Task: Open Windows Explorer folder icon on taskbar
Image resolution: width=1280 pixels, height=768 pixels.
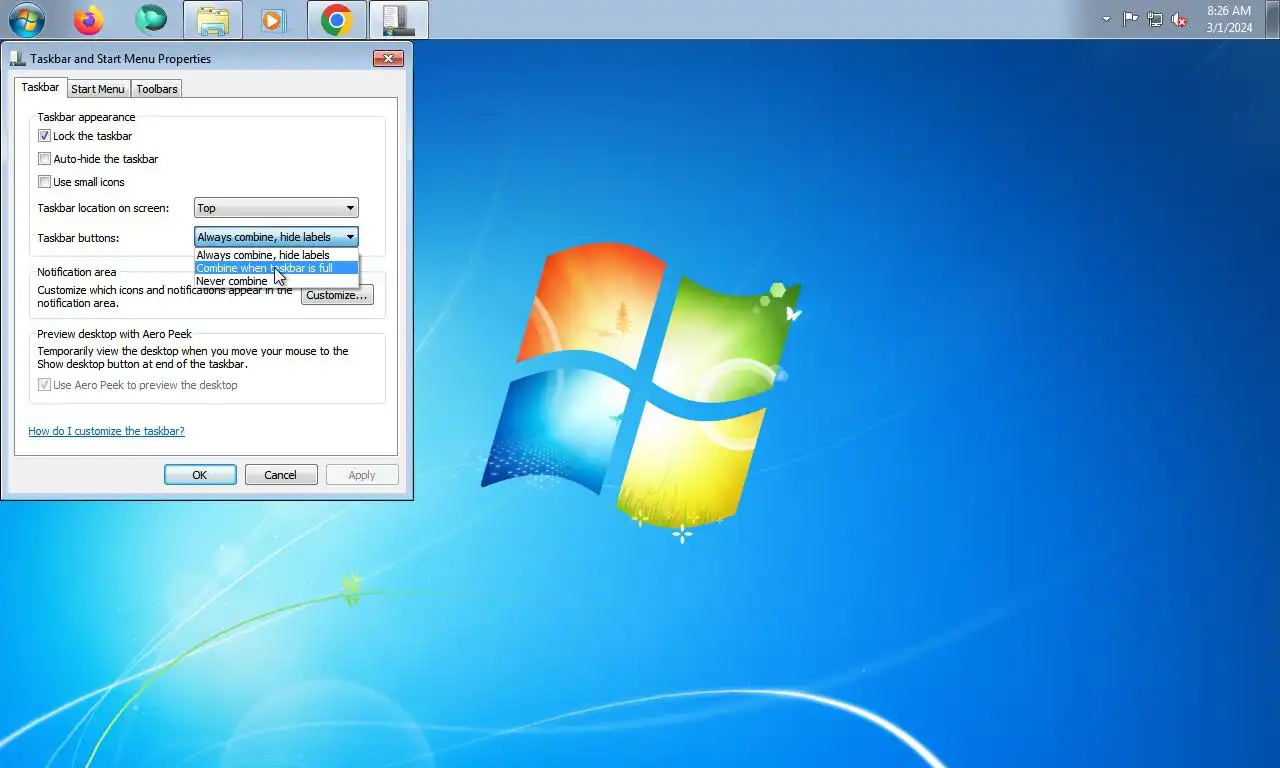Action: [x=213, y=20]
